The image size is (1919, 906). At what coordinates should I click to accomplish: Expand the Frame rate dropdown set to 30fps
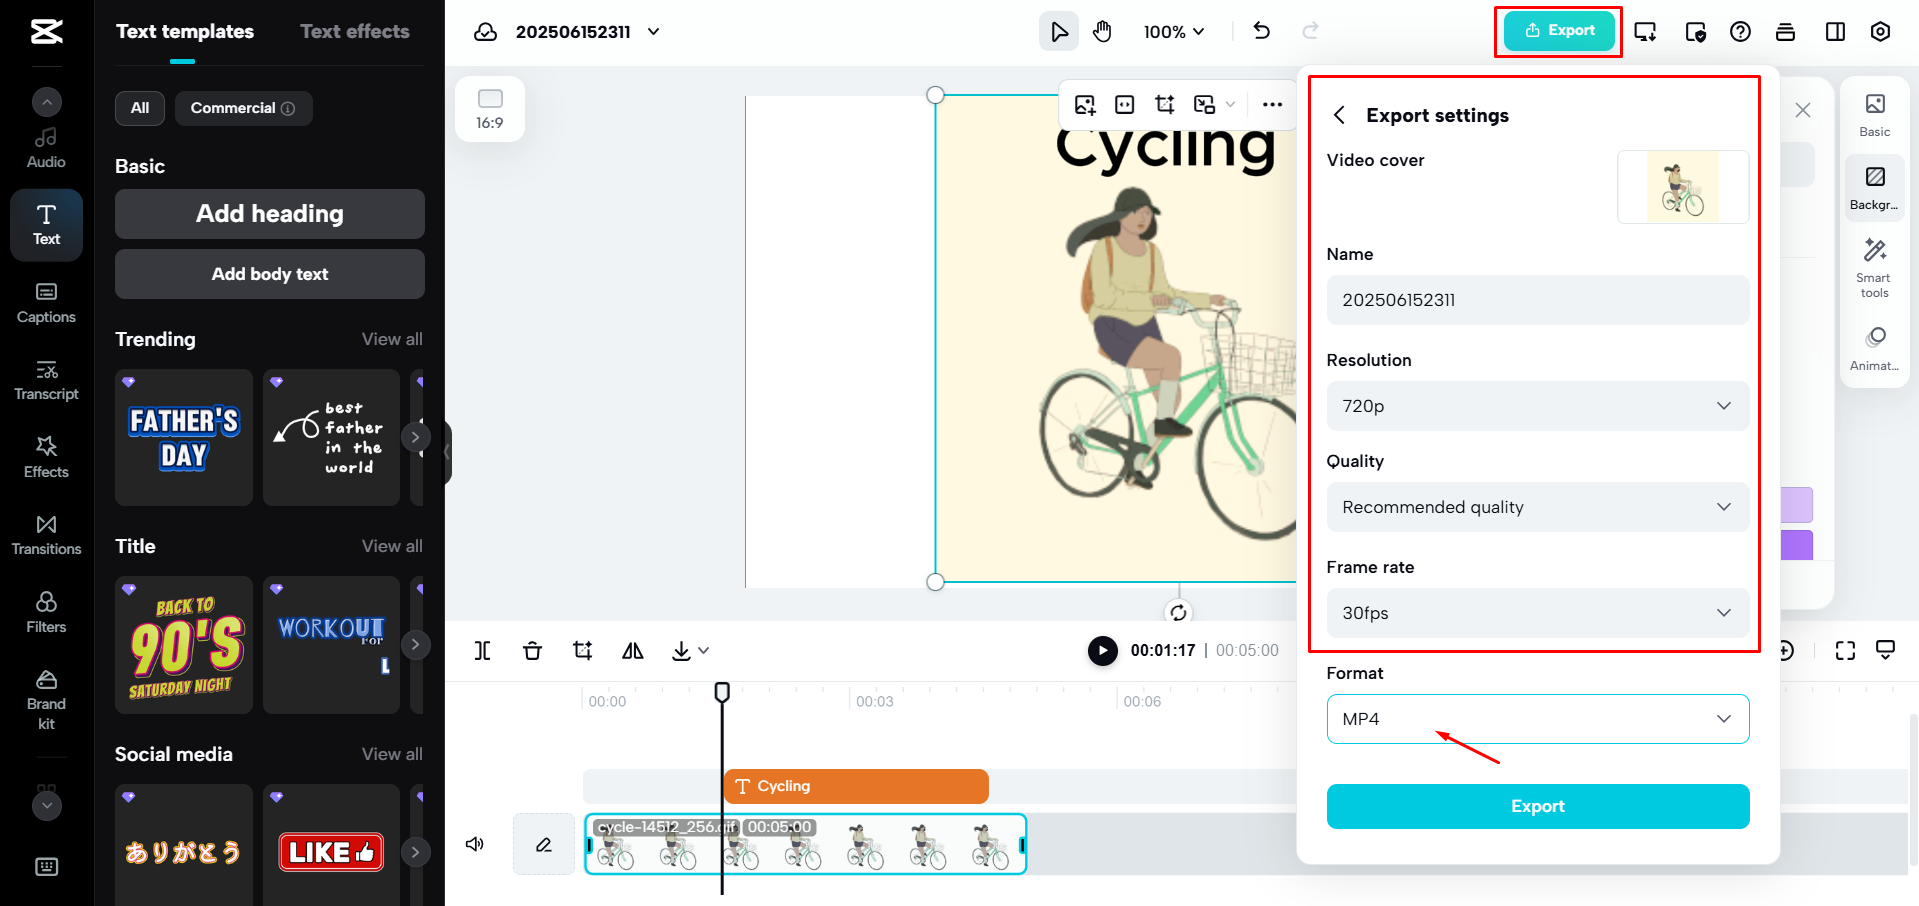pyautogui.click(x=1536, y=612)
